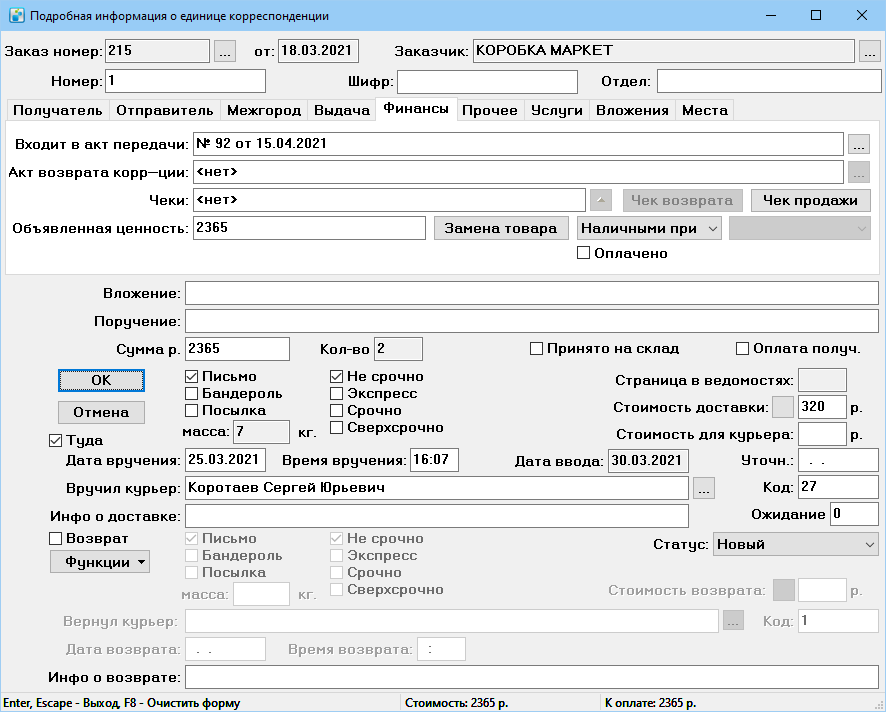Screen dimensions: 886x712
Task: Click the Шифр input field
Action: (488, 82)
